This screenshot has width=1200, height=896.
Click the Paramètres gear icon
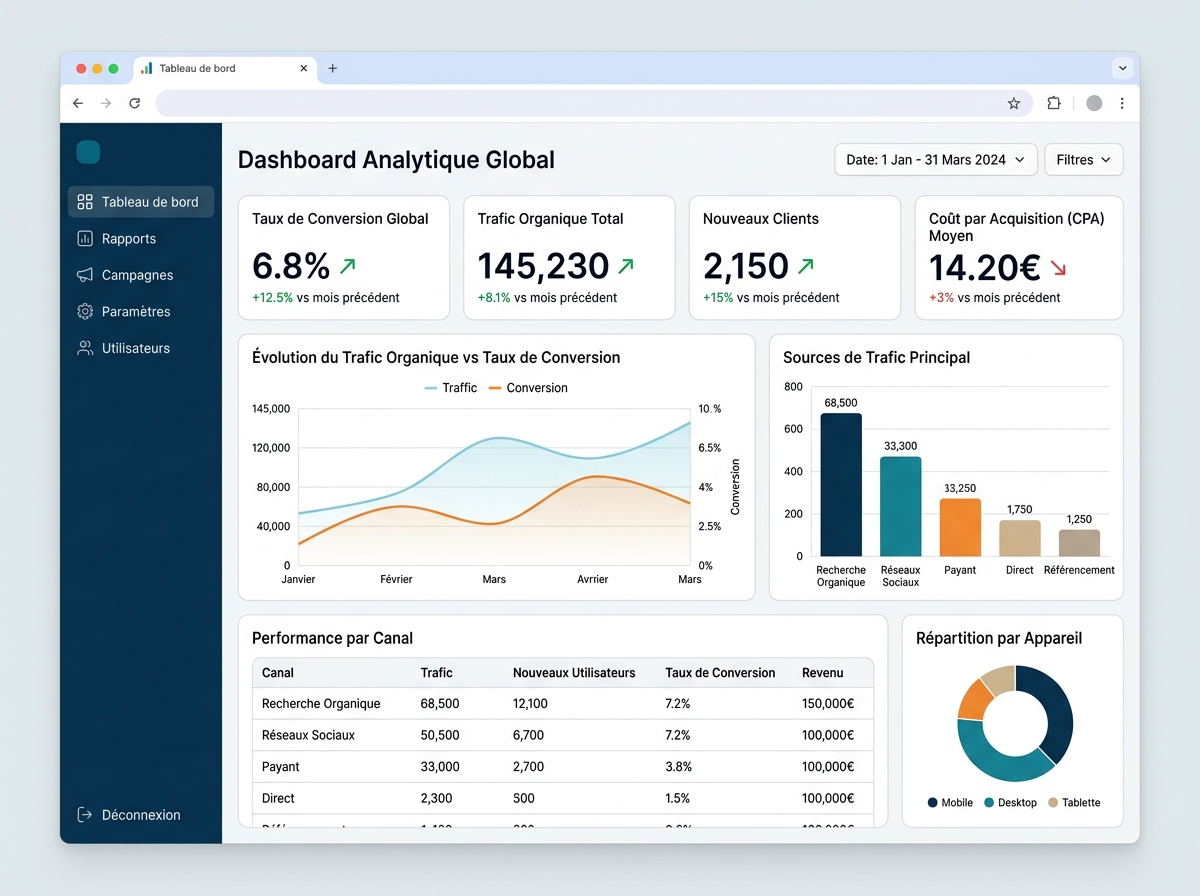point(85,312)
